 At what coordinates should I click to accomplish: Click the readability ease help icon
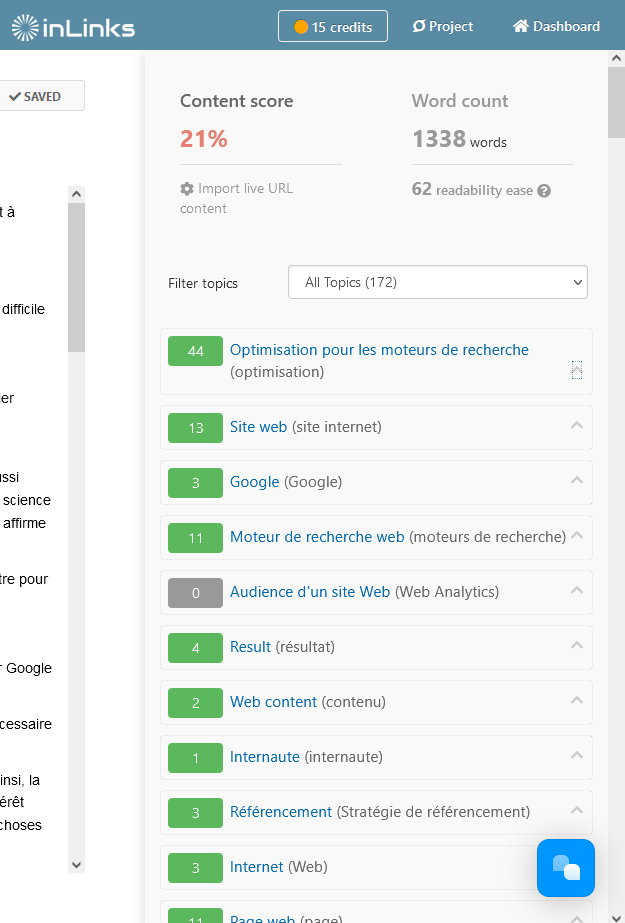click(544, 191)
